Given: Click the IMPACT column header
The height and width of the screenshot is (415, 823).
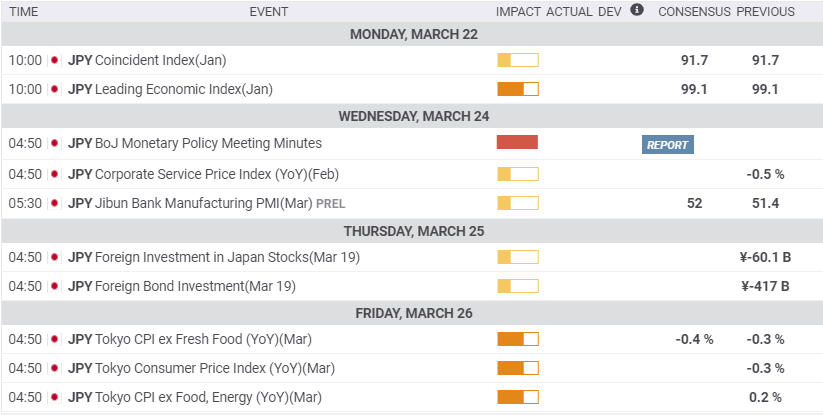Looking at the screenshot, I should coord(518,12).
